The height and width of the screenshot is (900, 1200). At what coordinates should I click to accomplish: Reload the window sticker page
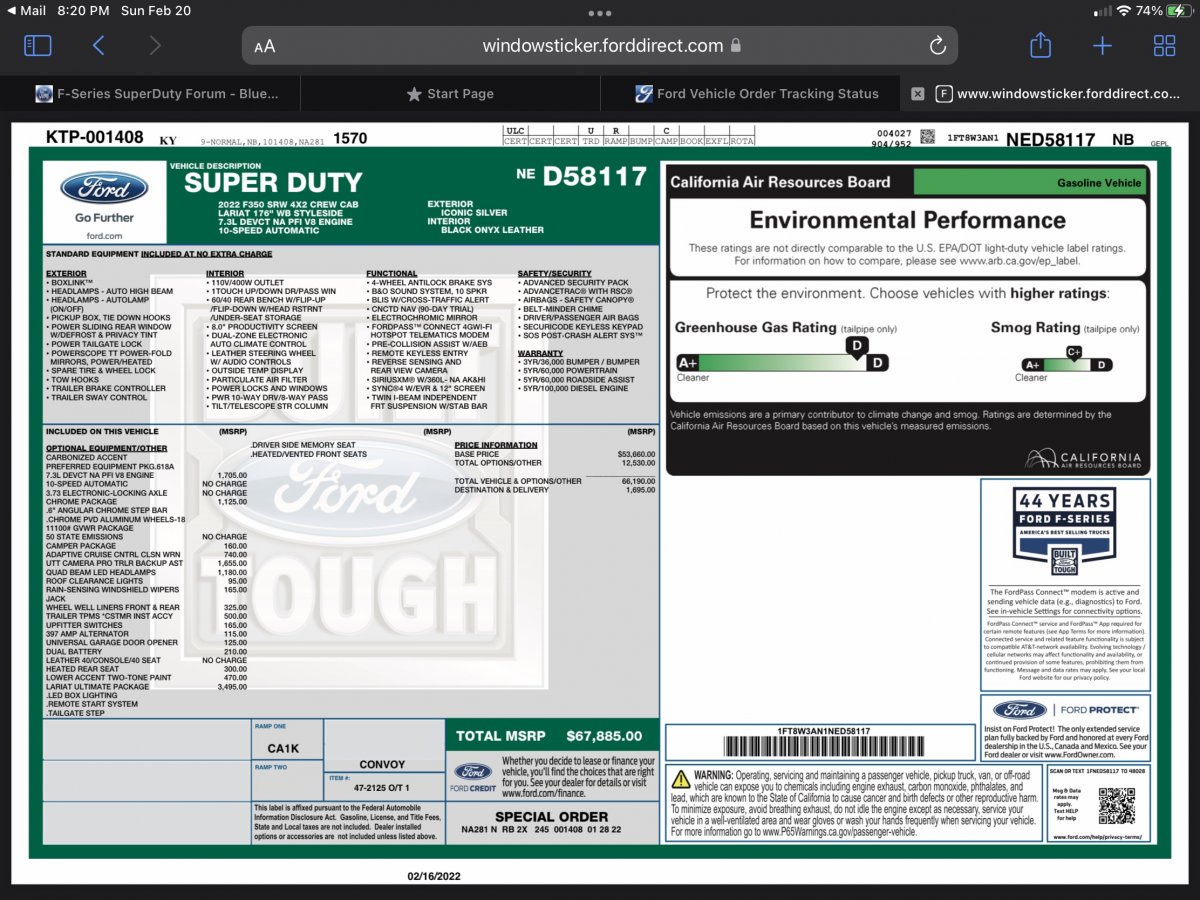click(937, 46)
